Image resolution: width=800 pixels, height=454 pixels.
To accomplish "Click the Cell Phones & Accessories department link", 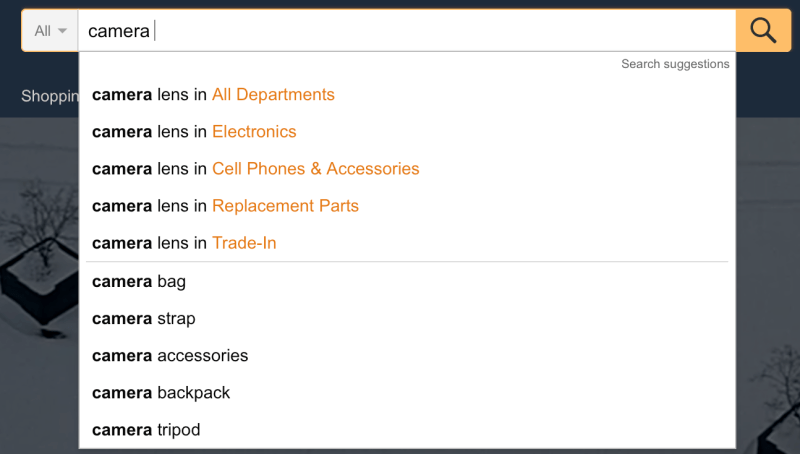I will (315, 169).
